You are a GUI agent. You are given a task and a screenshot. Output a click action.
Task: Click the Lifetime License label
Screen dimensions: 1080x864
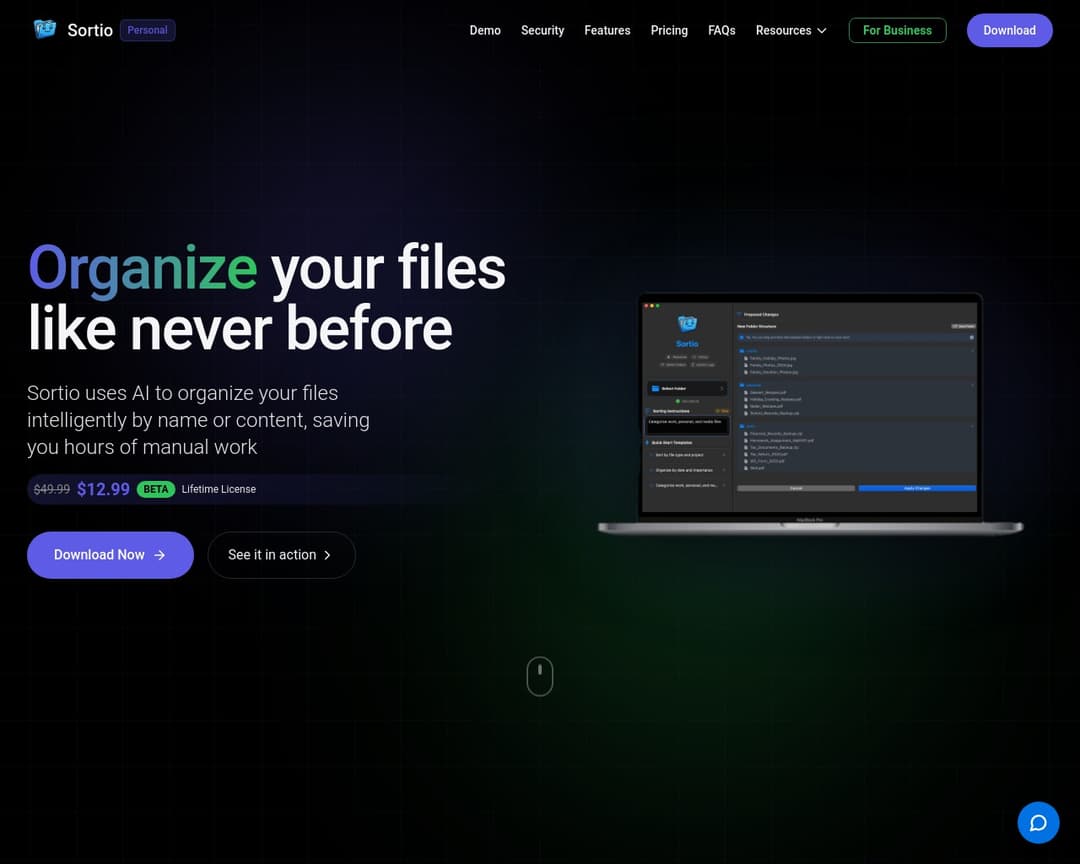(x=218, y=489)
